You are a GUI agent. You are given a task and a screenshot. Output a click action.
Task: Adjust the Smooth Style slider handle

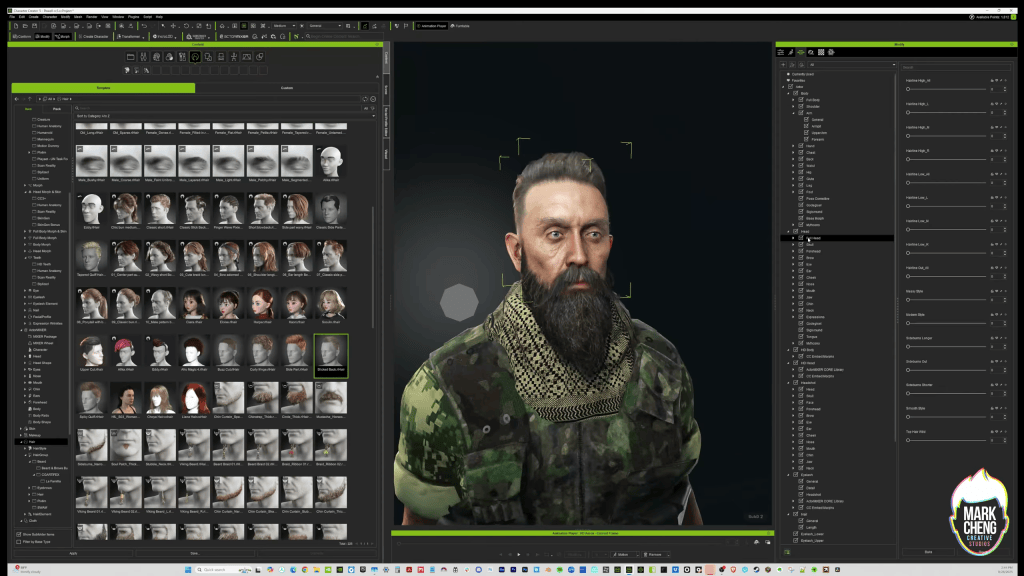(908, 417)
